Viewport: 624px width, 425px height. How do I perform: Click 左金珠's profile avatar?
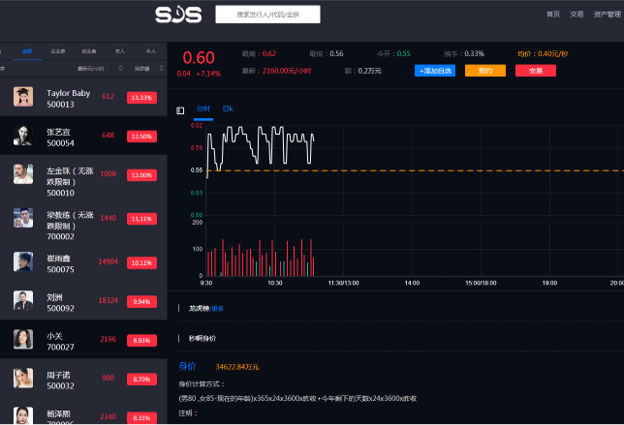[23, 174]
